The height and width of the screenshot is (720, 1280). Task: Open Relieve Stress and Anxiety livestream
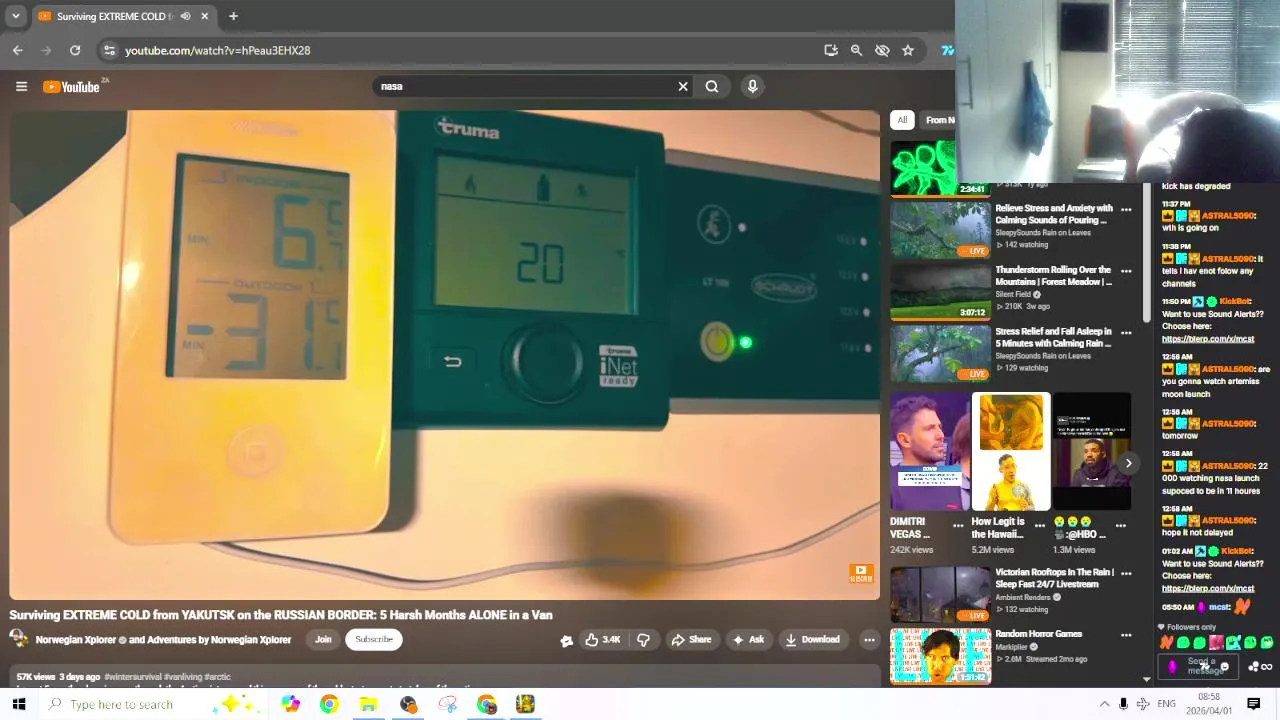pos(1054,214)
